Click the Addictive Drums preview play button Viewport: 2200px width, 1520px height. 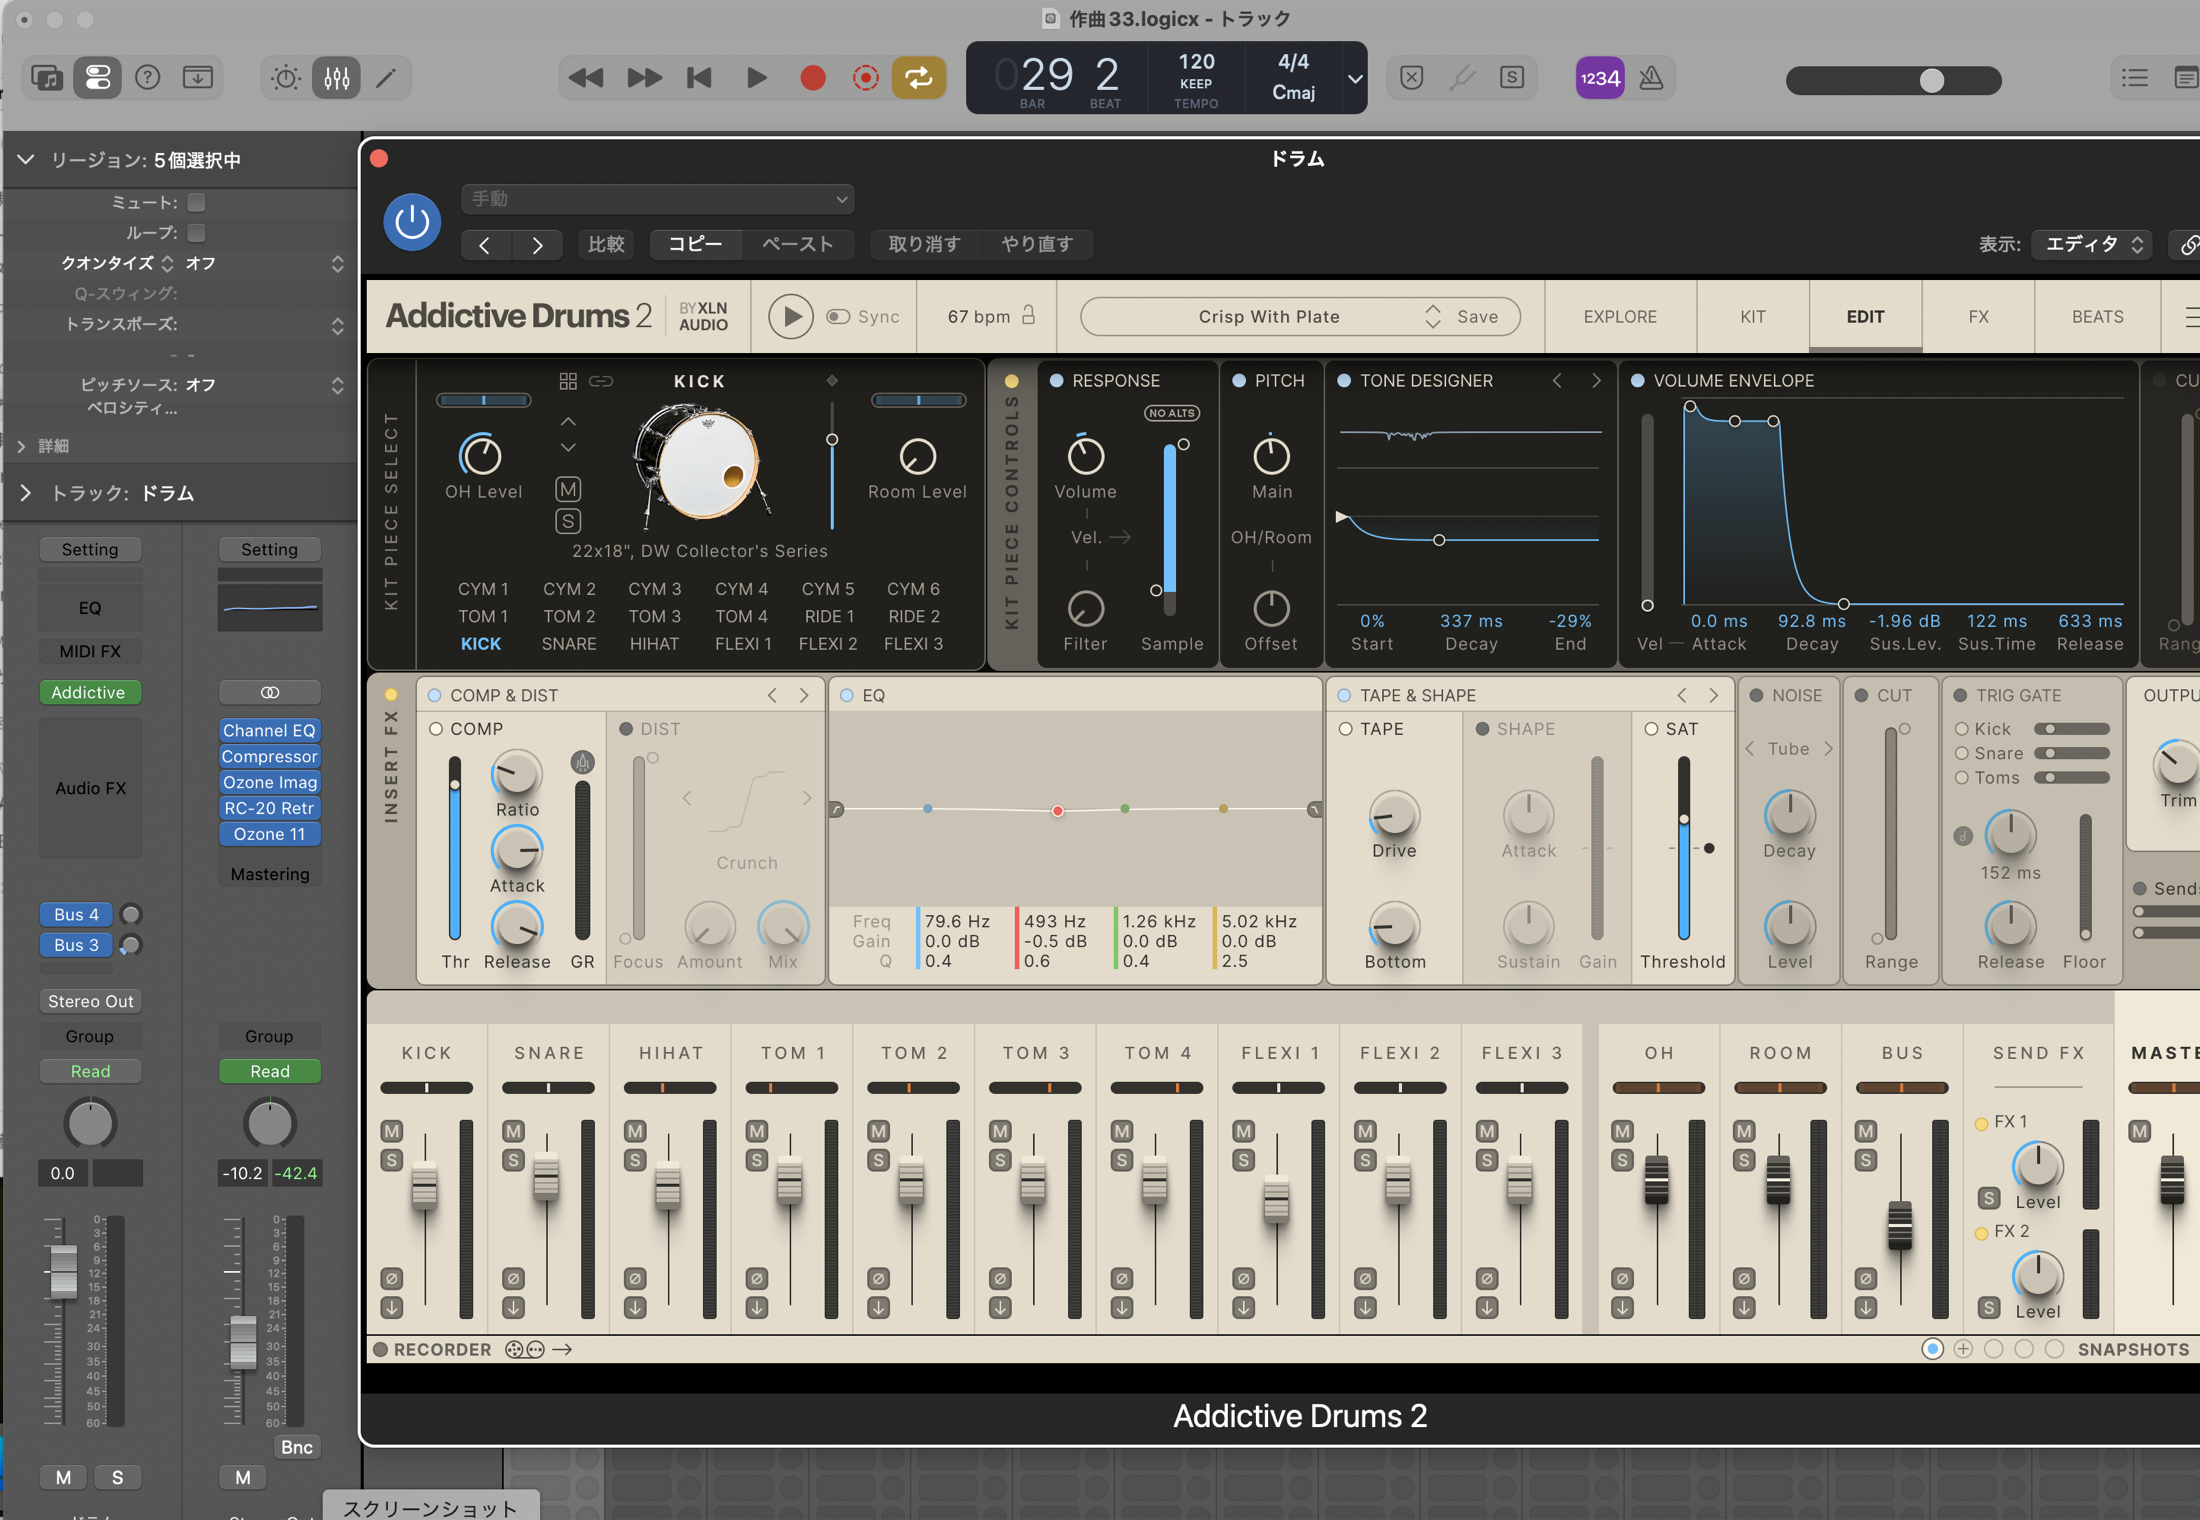790,317
